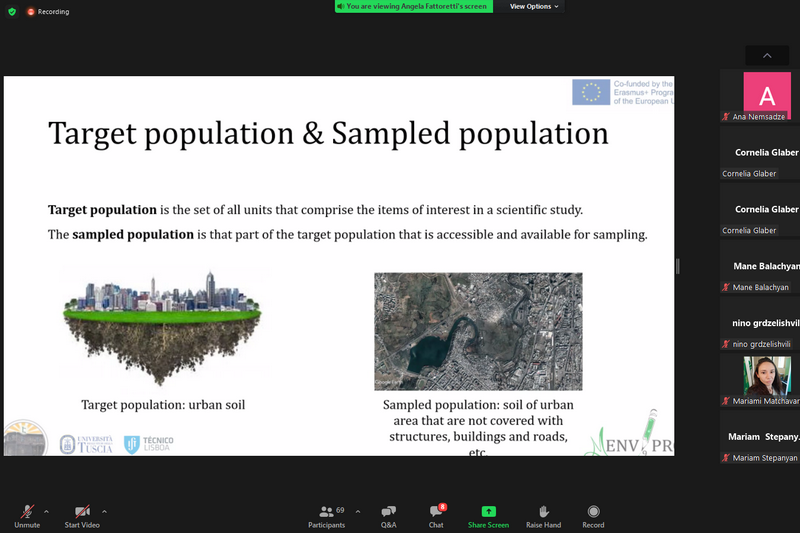Open the Q&A panel
This screenshot has height=533, width=800.
[x=388, y=516]
